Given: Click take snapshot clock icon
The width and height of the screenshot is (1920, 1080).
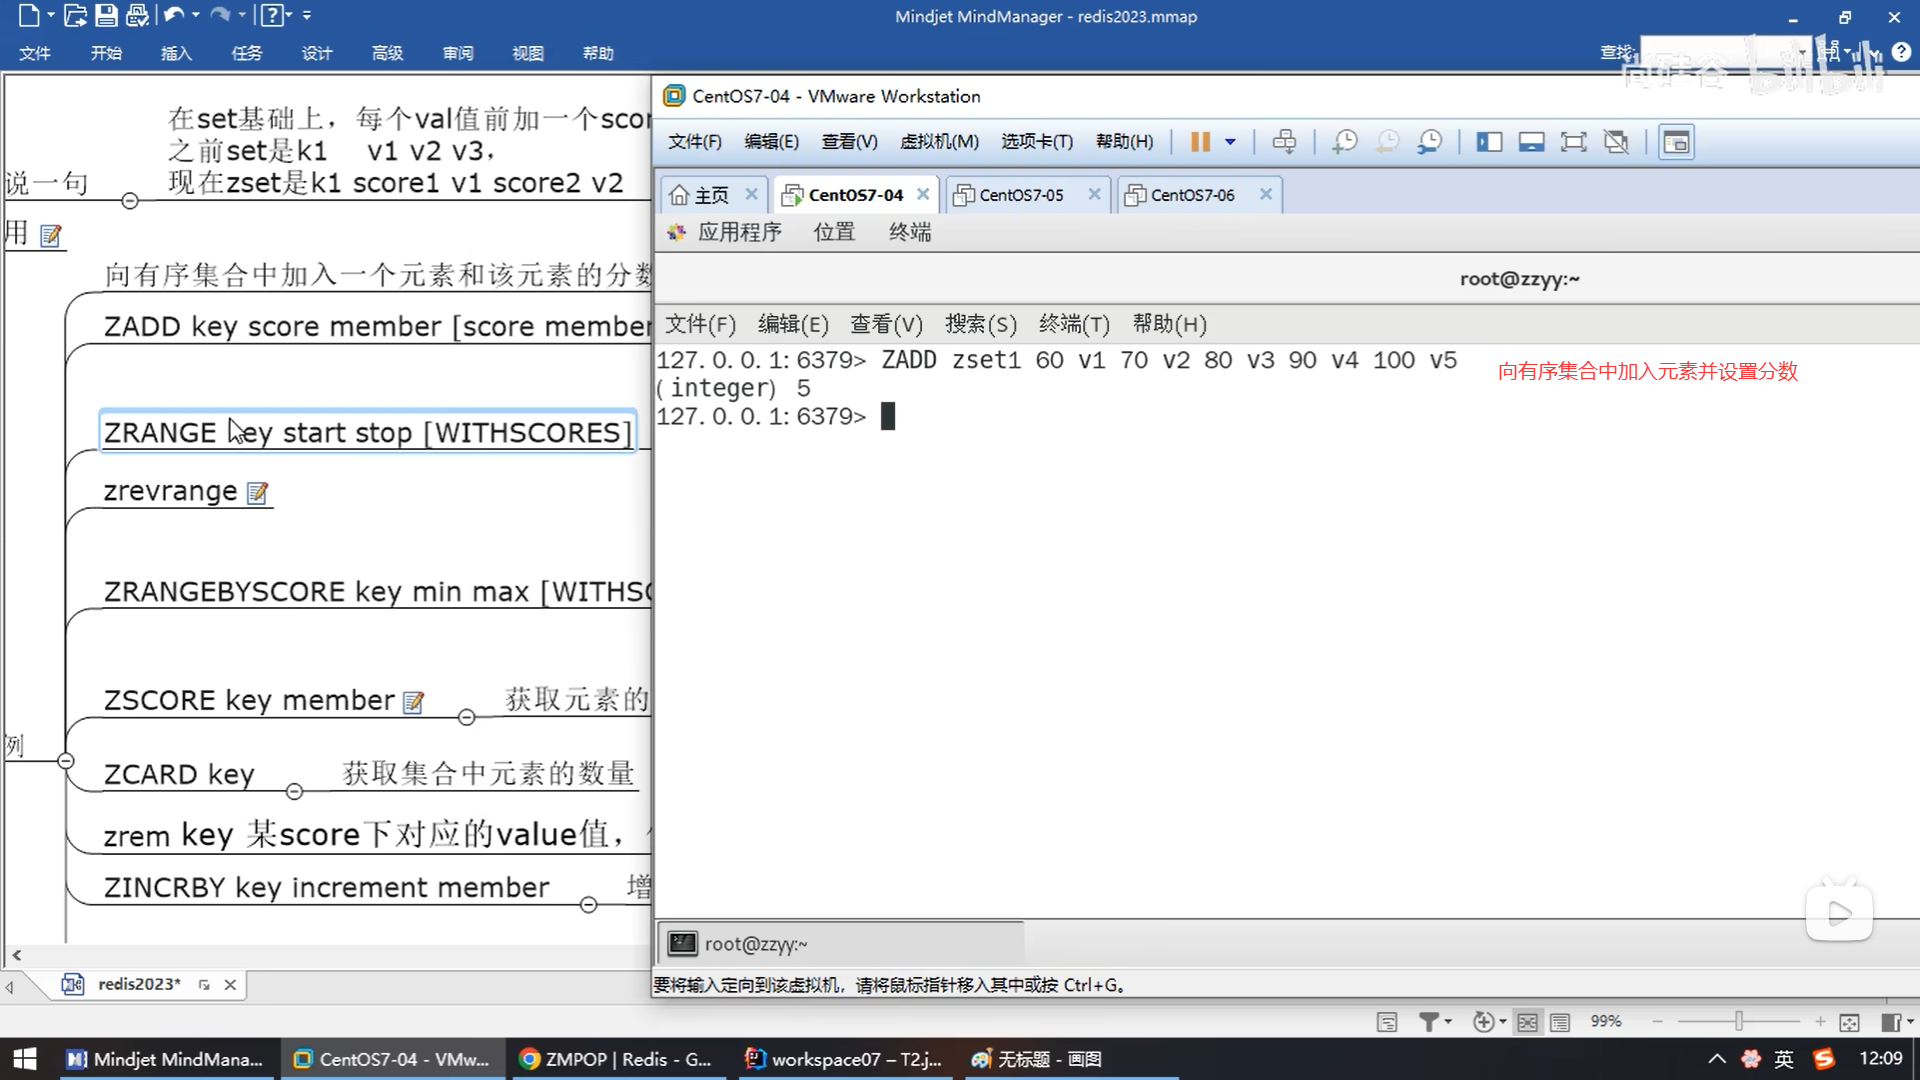Looking at the screenshot, I should (1345, 142).
